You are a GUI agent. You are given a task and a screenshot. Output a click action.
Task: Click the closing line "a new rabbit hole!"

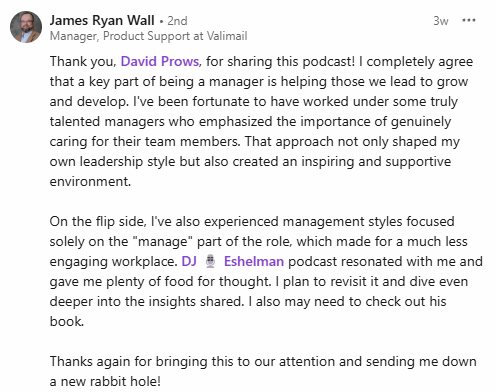(105, 381)
